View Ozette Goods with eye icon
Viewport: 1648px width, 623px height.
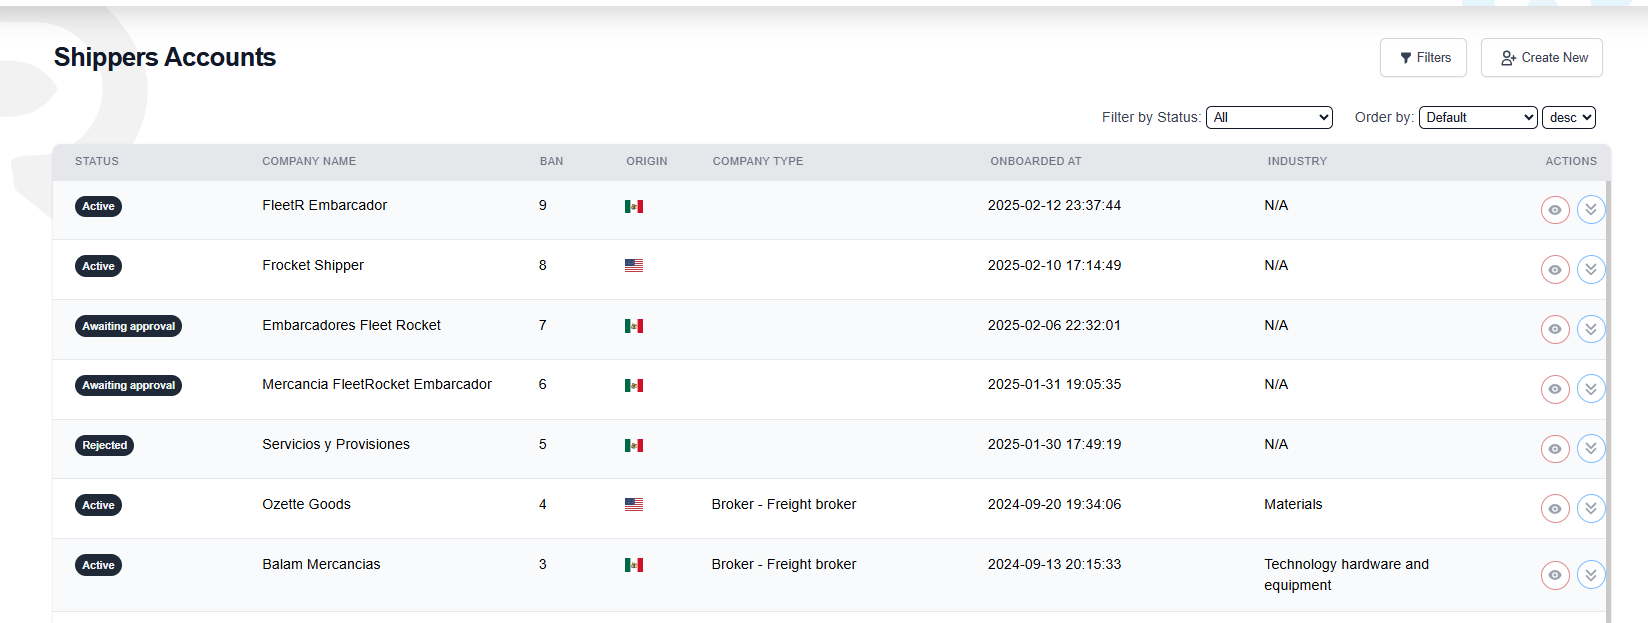(x=1555, y=509)
